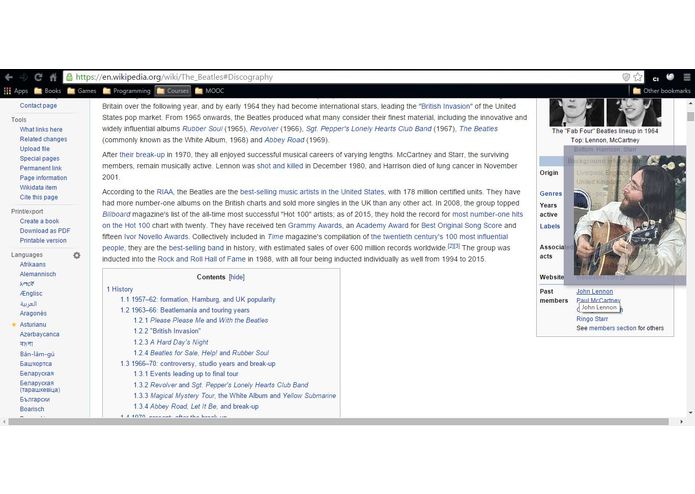
Task: Open Special pages link
Action: tap(39, 159)
